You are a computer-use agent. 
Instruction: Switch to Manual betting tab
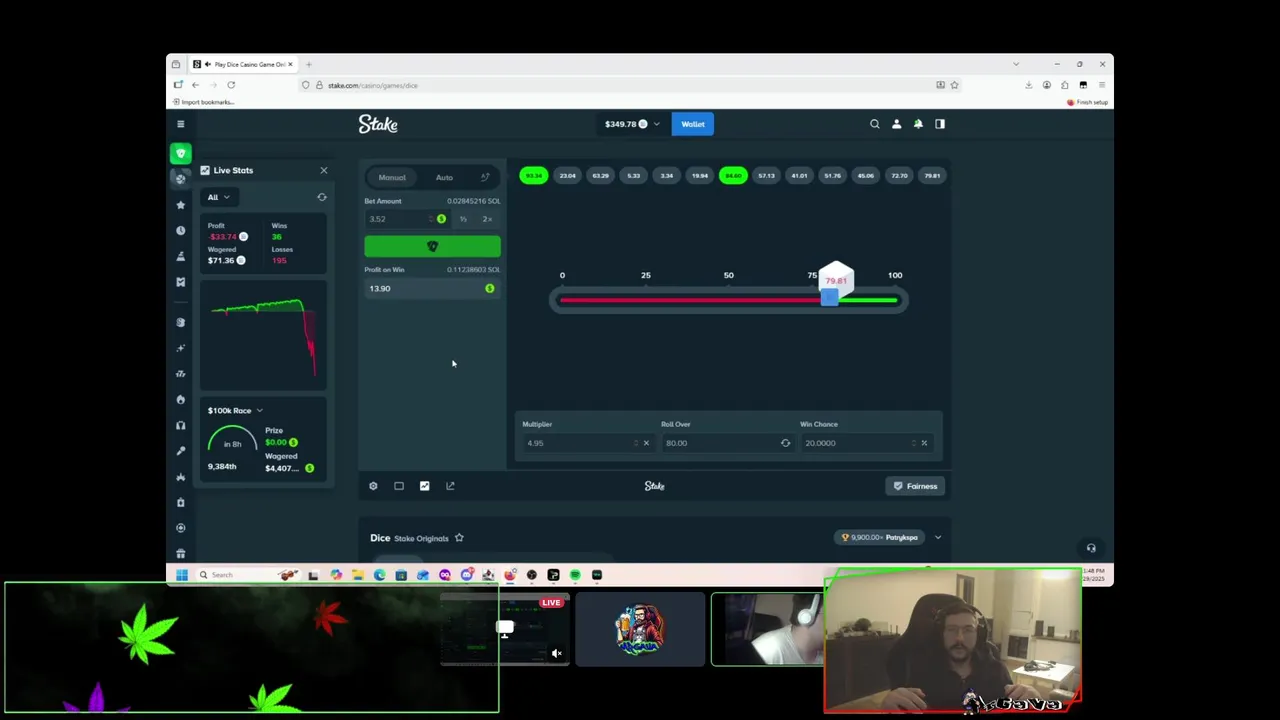(x=392, y=177)
